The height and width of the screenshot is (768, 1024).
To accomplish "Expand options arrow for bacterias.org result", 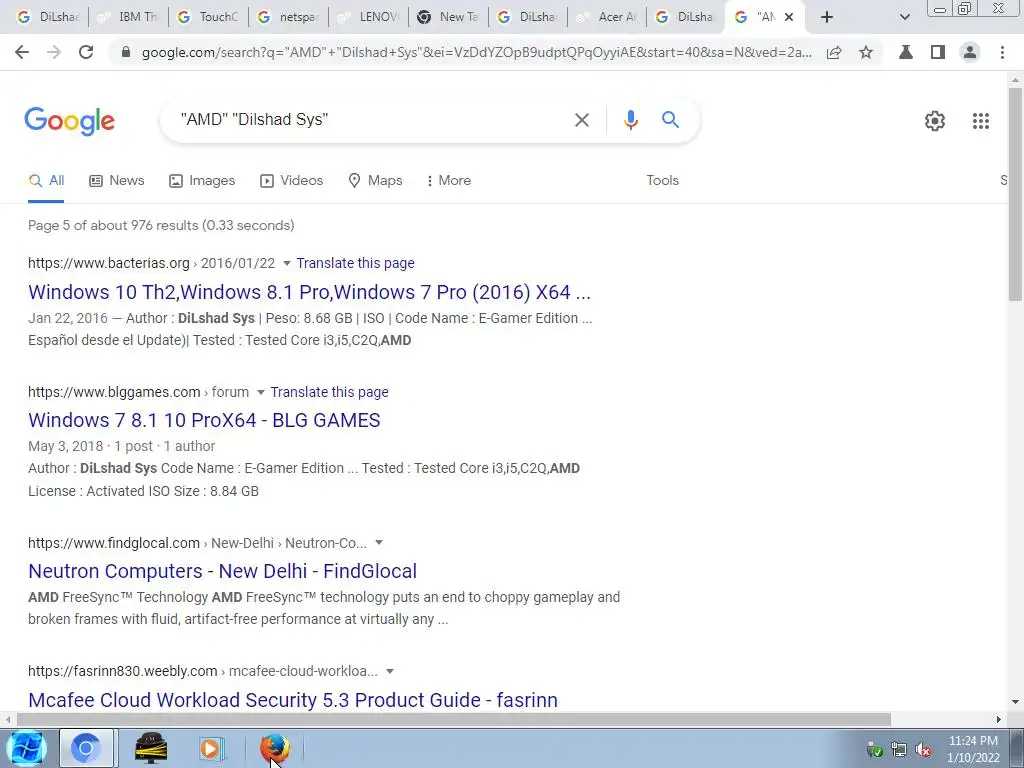I will 286,263.
